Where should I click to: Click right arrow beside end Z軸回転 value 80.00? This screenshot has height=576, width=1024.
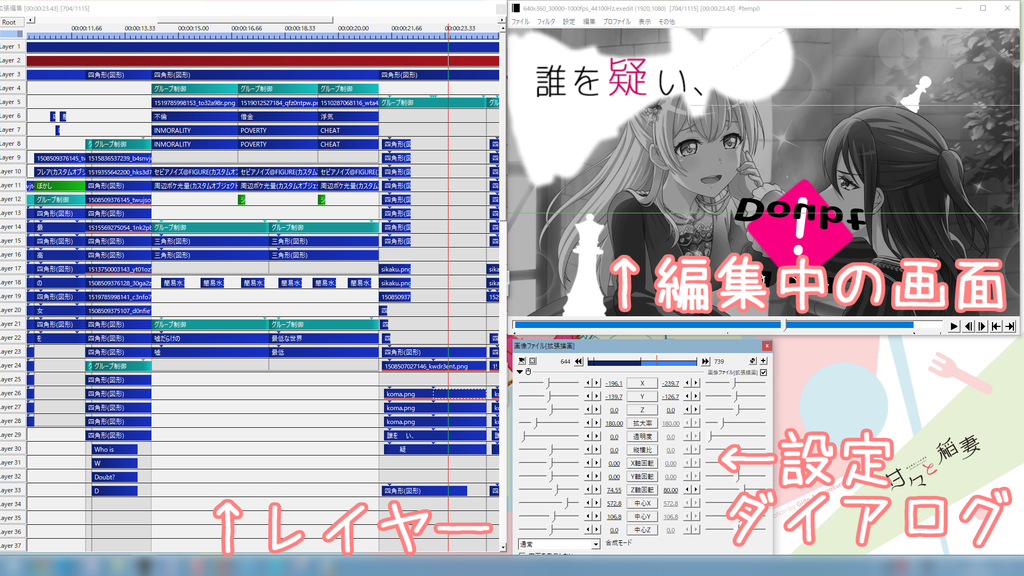[696, 490]
